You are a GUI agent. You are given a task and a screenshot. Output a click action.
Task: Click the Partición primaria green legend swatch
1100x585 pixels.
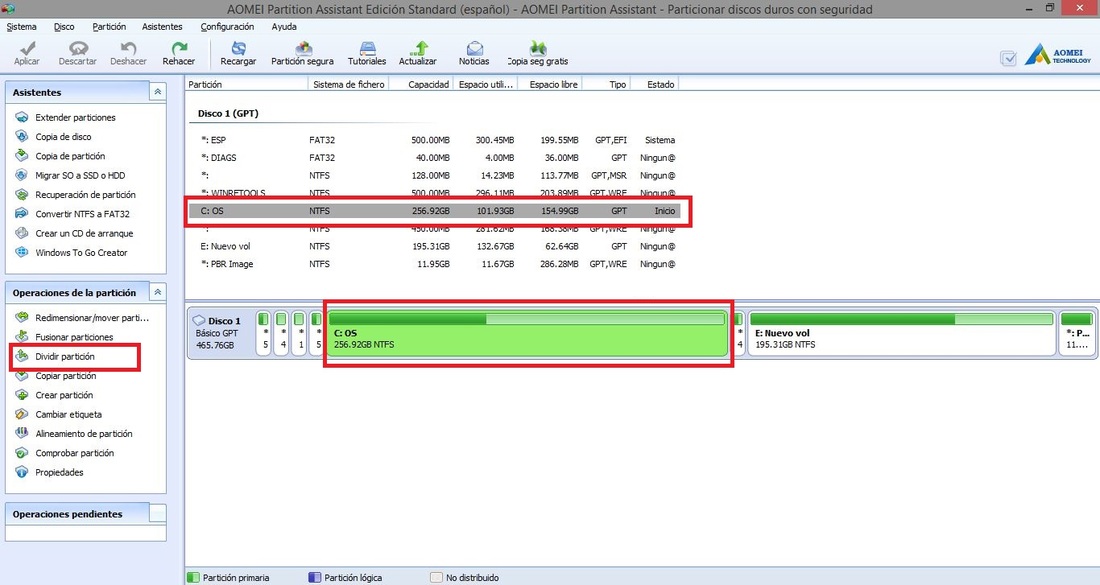tap(194, 577)
